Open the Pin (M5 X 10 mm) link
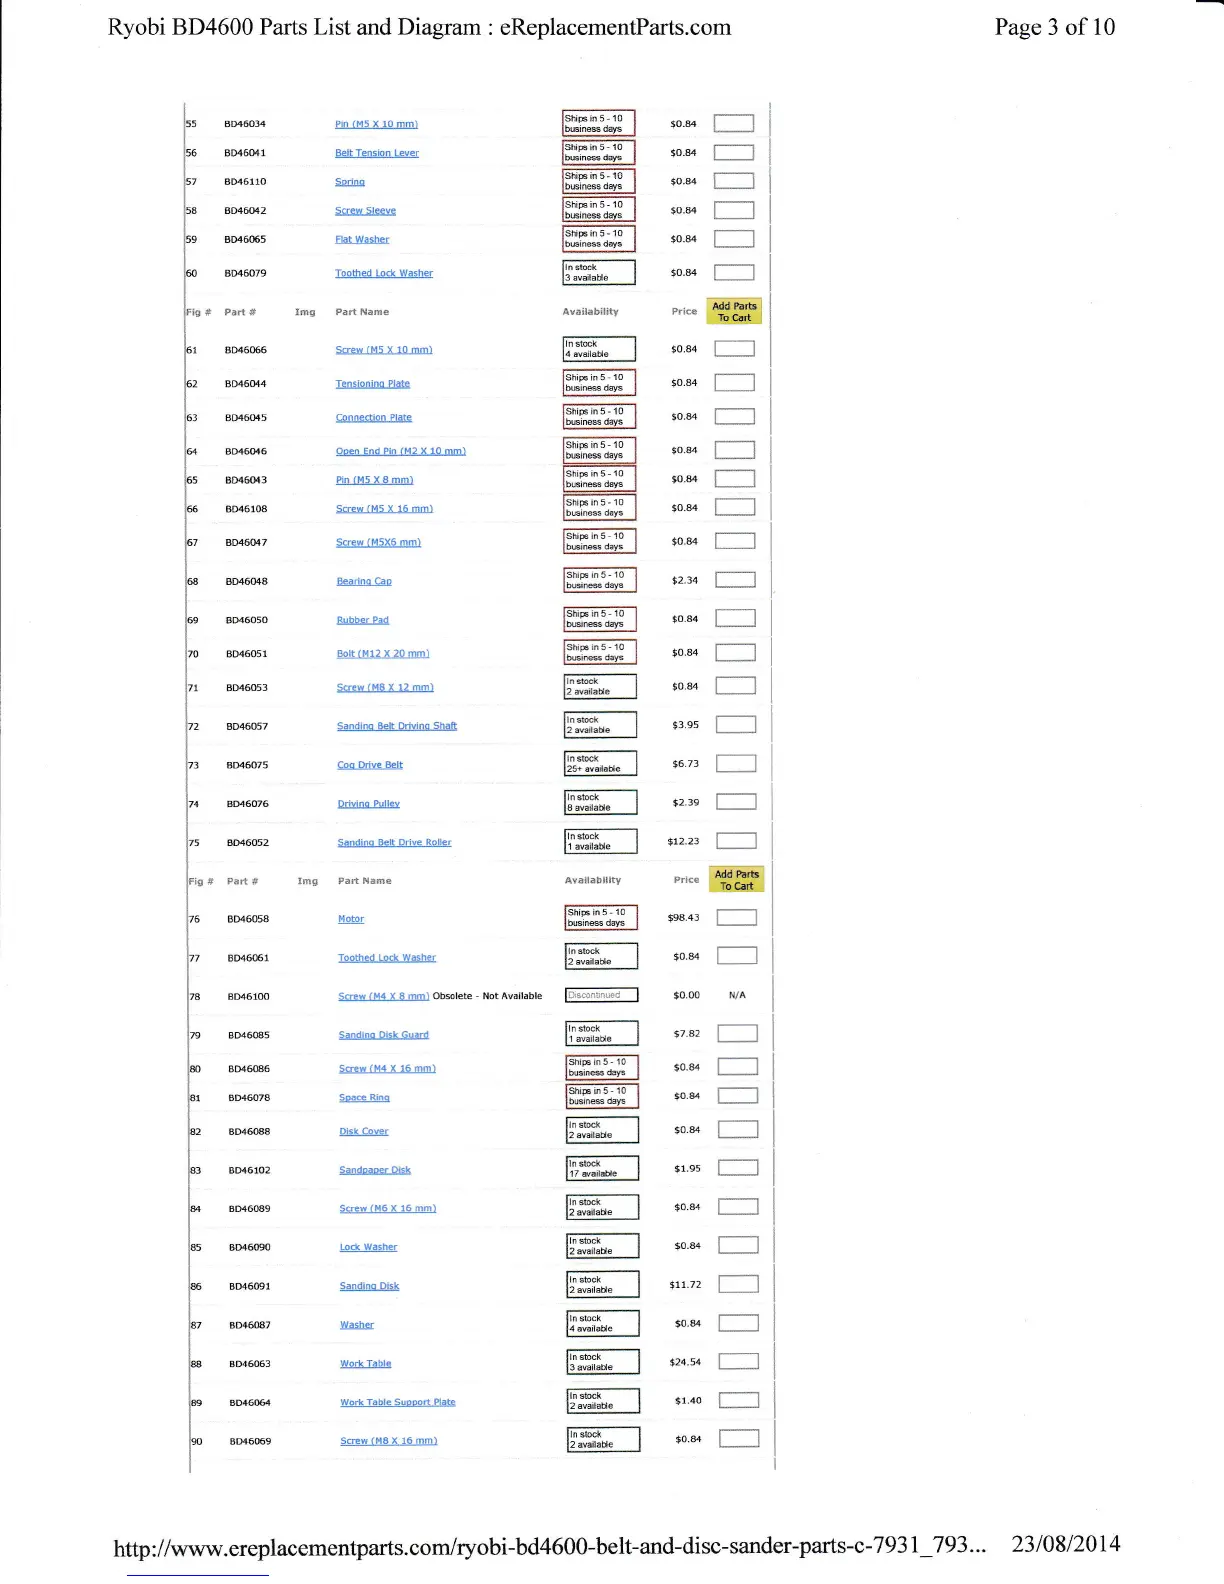The width and height of the screenshot is (1224, 1584). coord(376,124)
